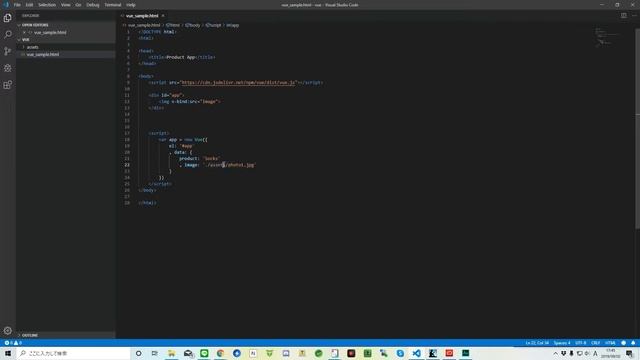
Task: Click the feedback smiley in status bar
Action: point(623,343)
